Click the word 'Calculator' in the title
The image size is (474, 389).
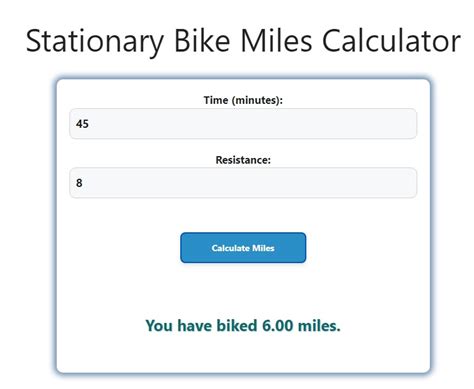click(391, 41)
